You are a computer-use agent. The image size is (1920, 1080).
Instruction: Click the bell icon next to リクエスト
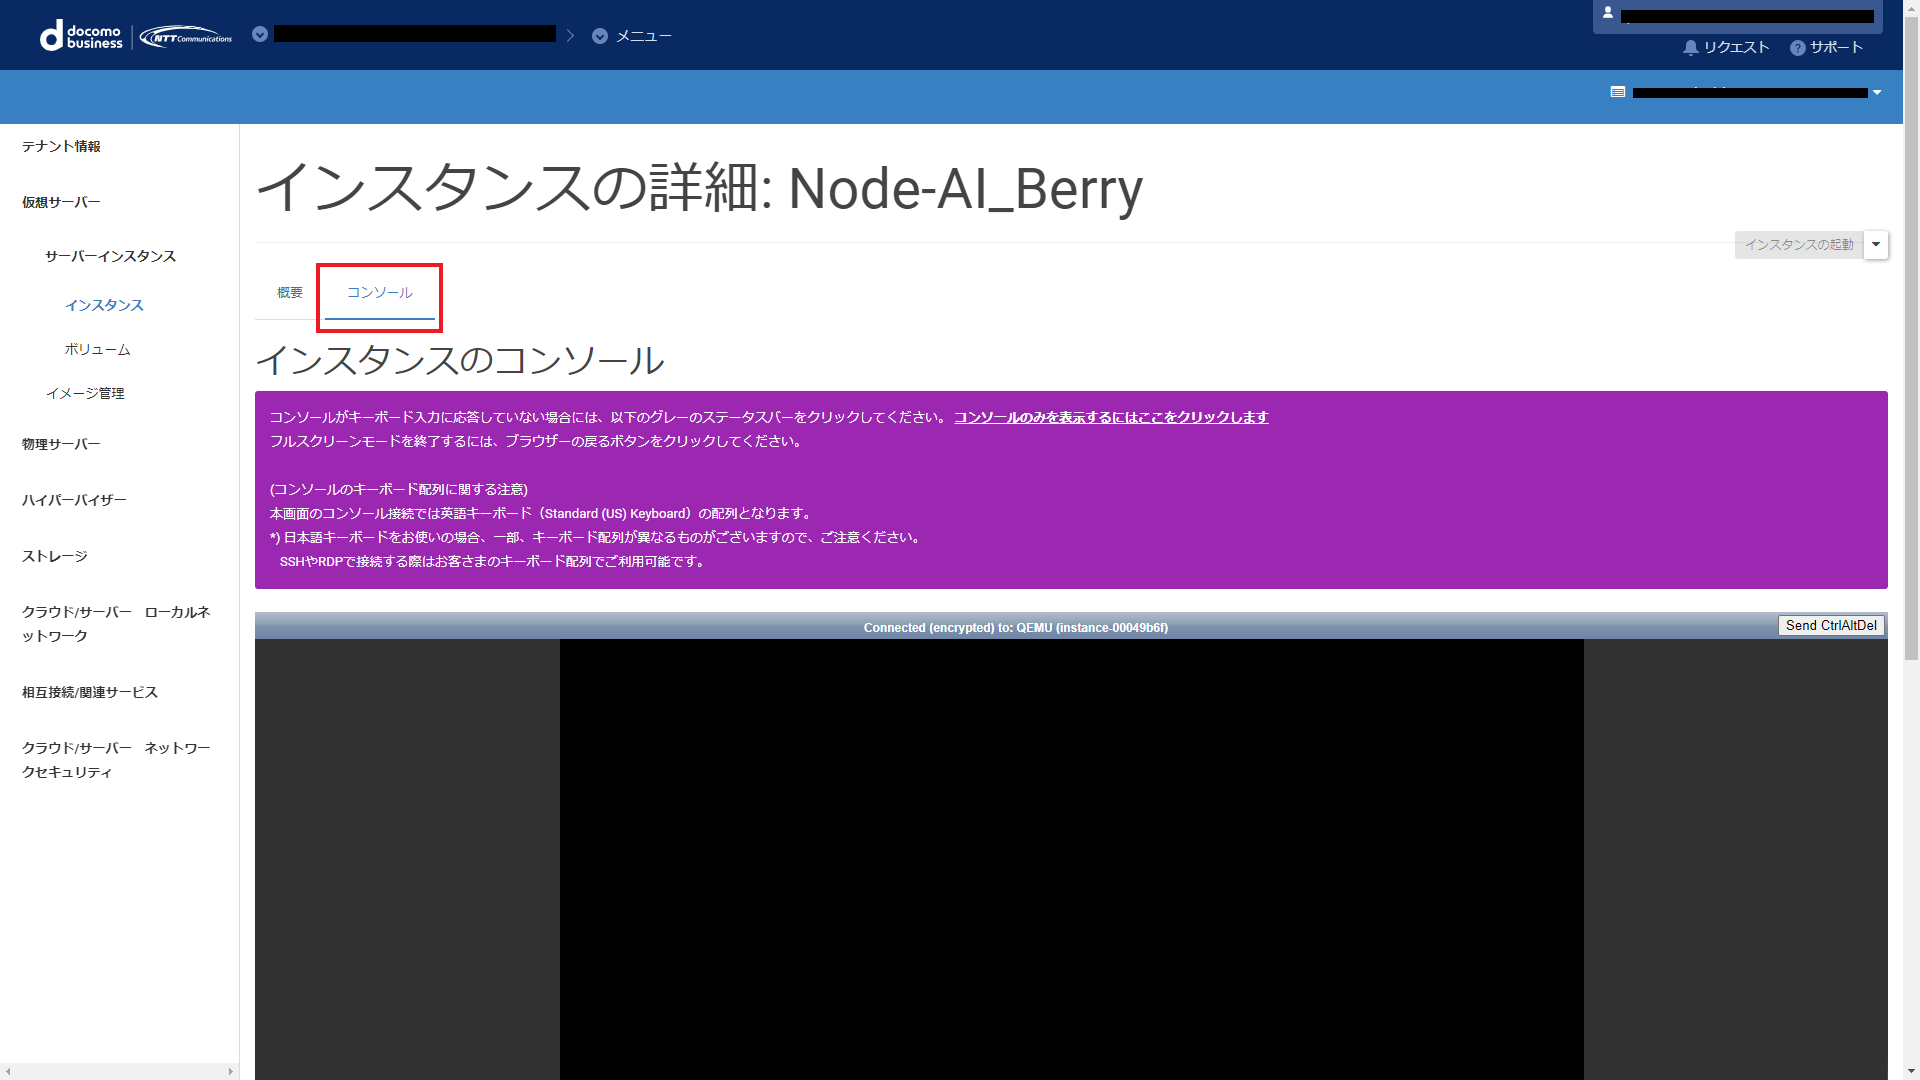1690,48
